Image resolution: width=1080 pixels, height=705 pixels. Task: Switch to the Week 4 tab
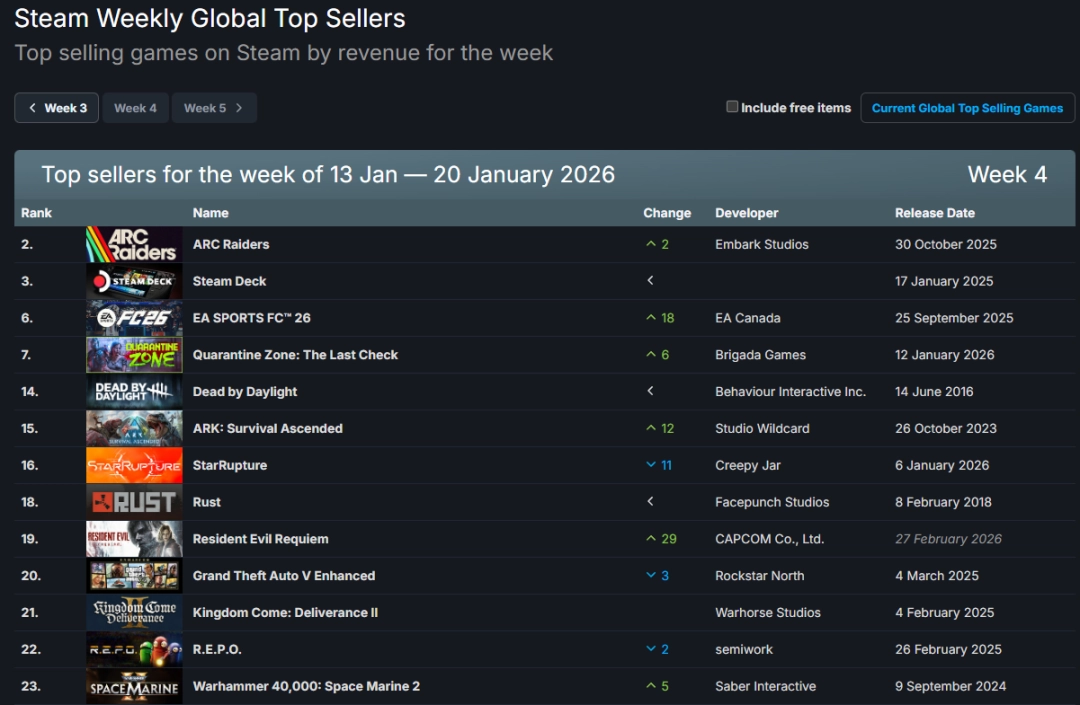tap(135, 108)
